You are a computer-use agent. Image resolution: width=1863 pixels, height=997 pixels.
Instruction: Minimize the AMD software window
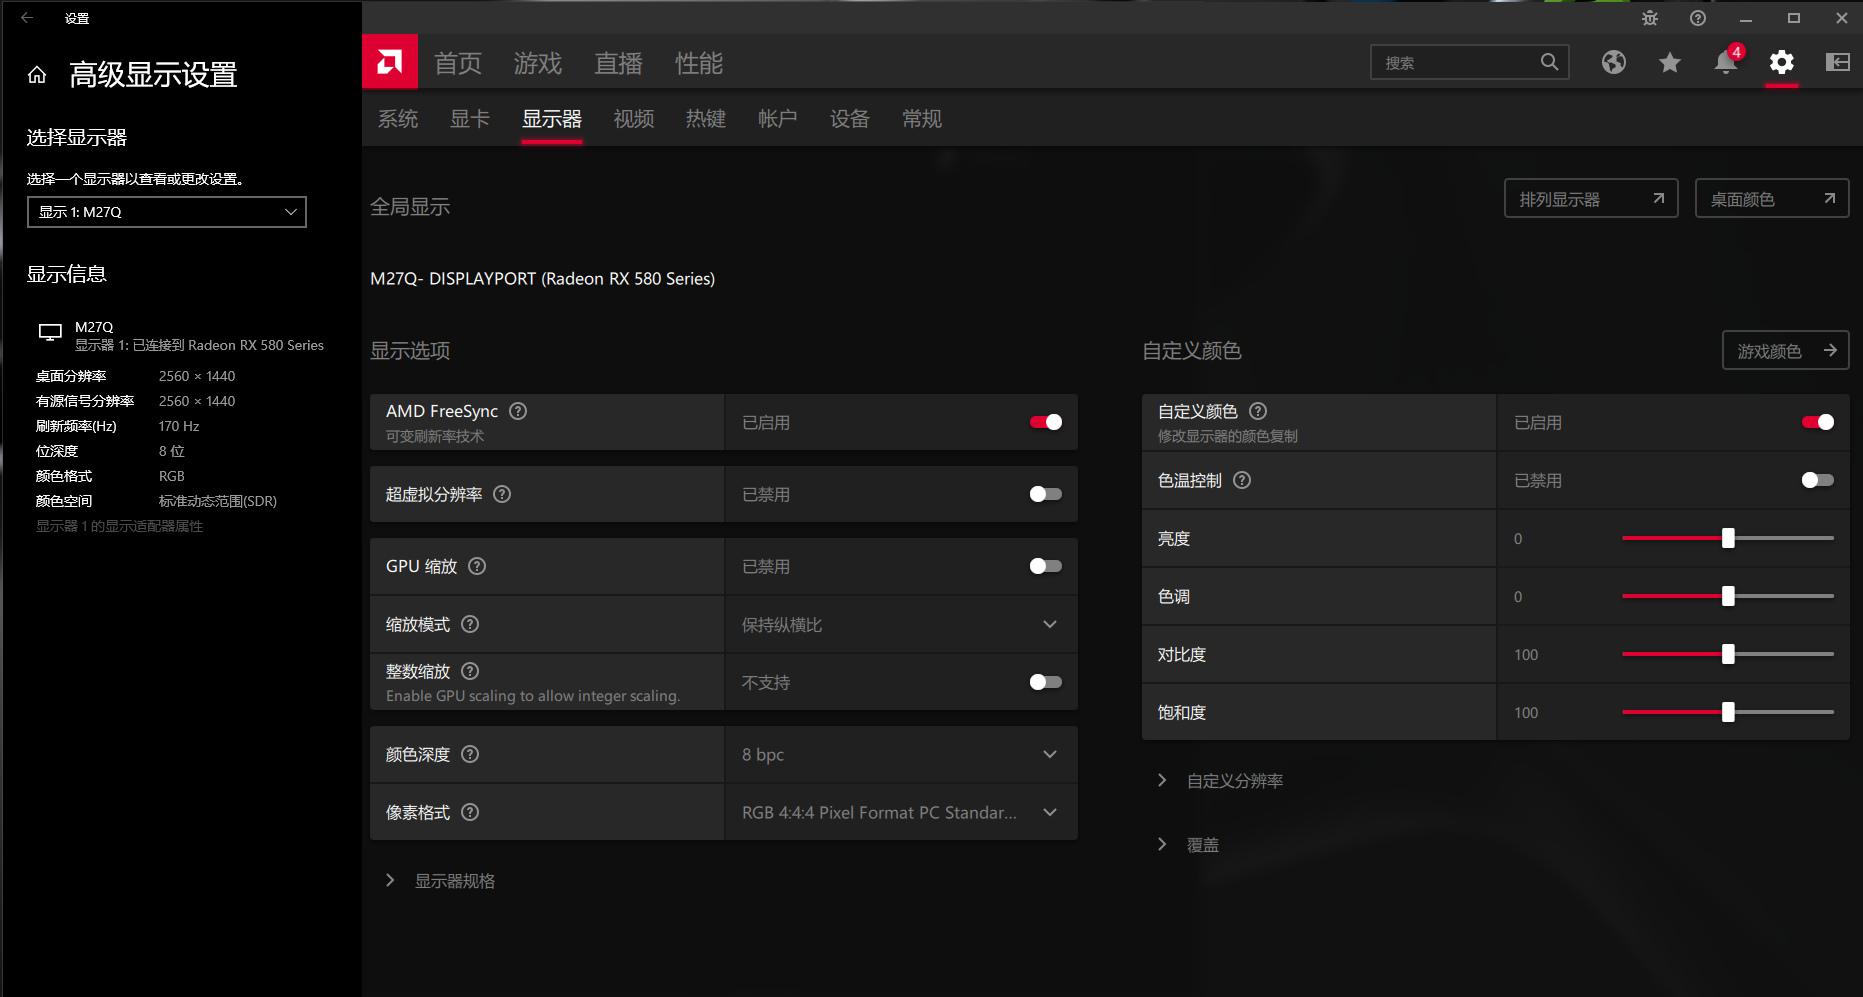click(1746, 18)
